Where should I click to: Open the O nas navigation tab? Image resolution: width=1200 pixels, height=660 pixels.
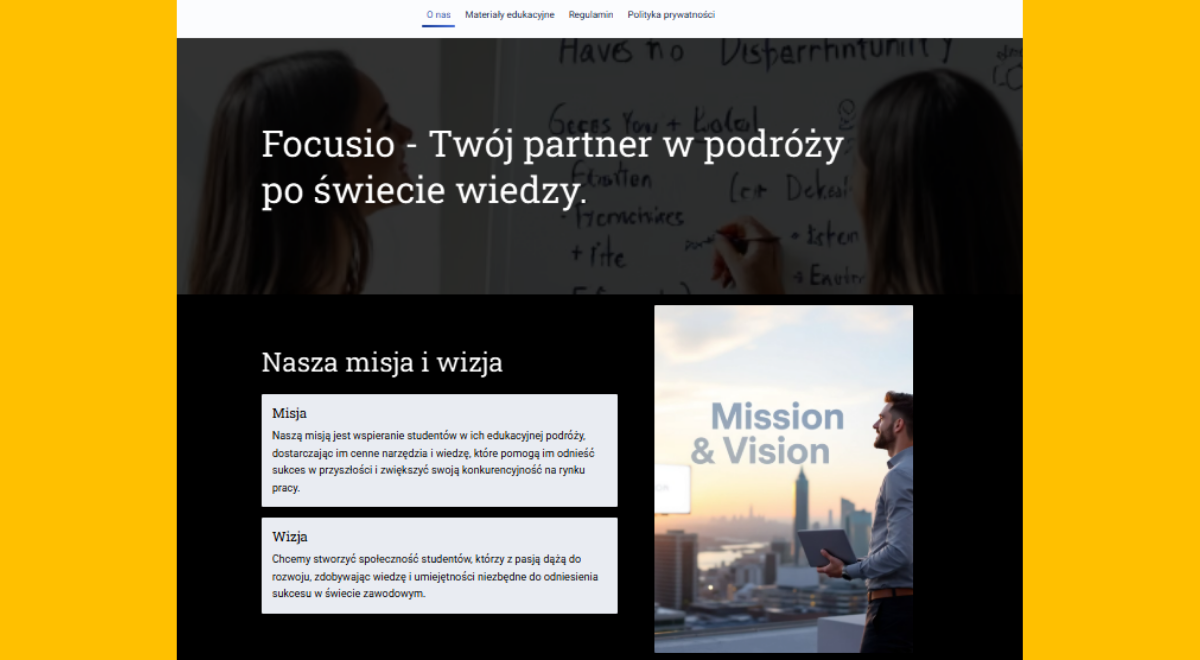438,15
